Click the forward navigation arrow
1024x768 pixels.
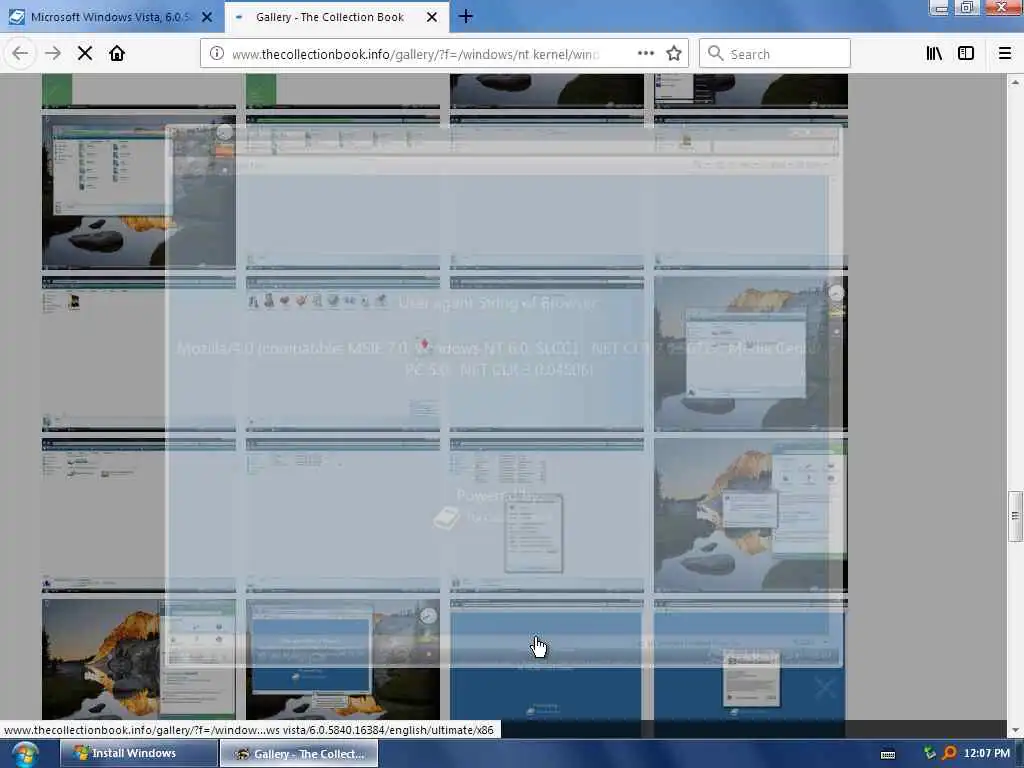tap(53, 54)
